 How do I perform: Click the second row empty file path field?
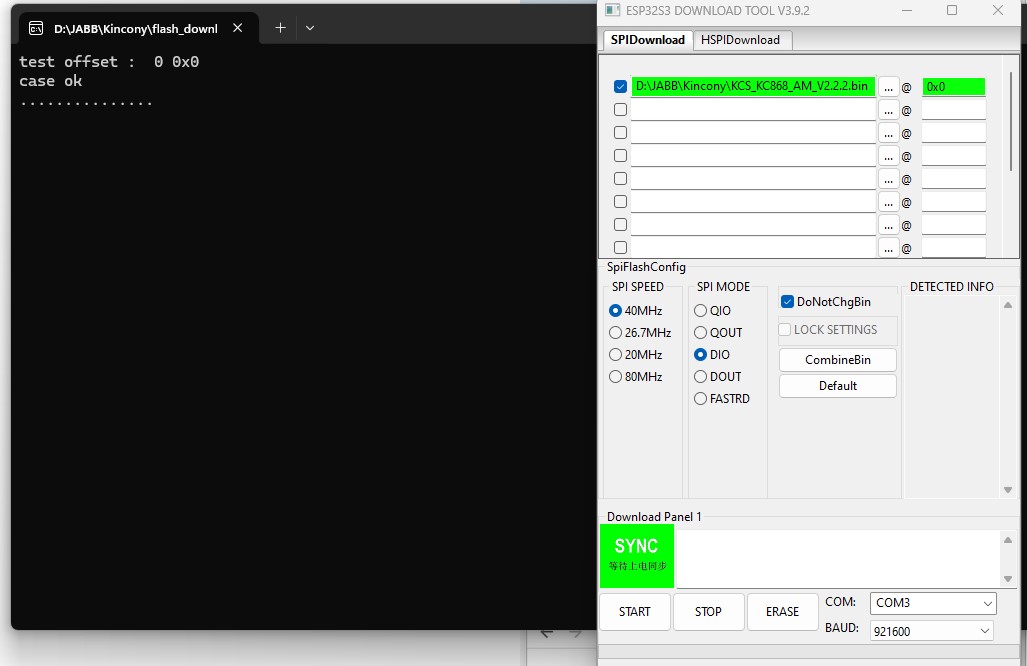coord(753,109)
